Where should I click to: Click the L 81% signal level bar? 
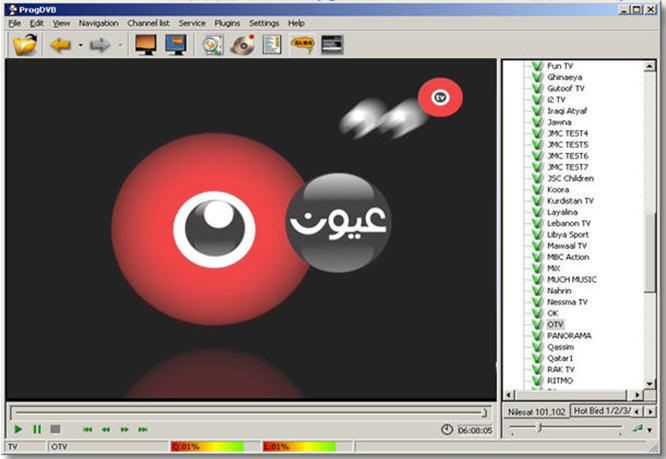tap(299, 447)
